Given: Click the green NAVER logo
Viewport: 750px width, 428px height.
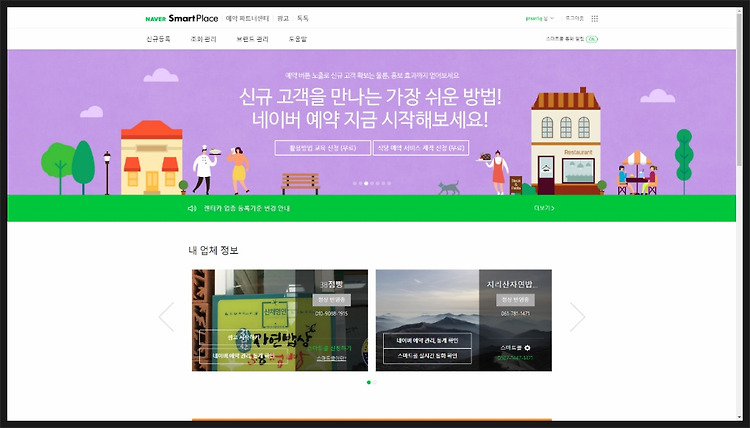Looking at the screenshot, I should click(x=155, y=19).
